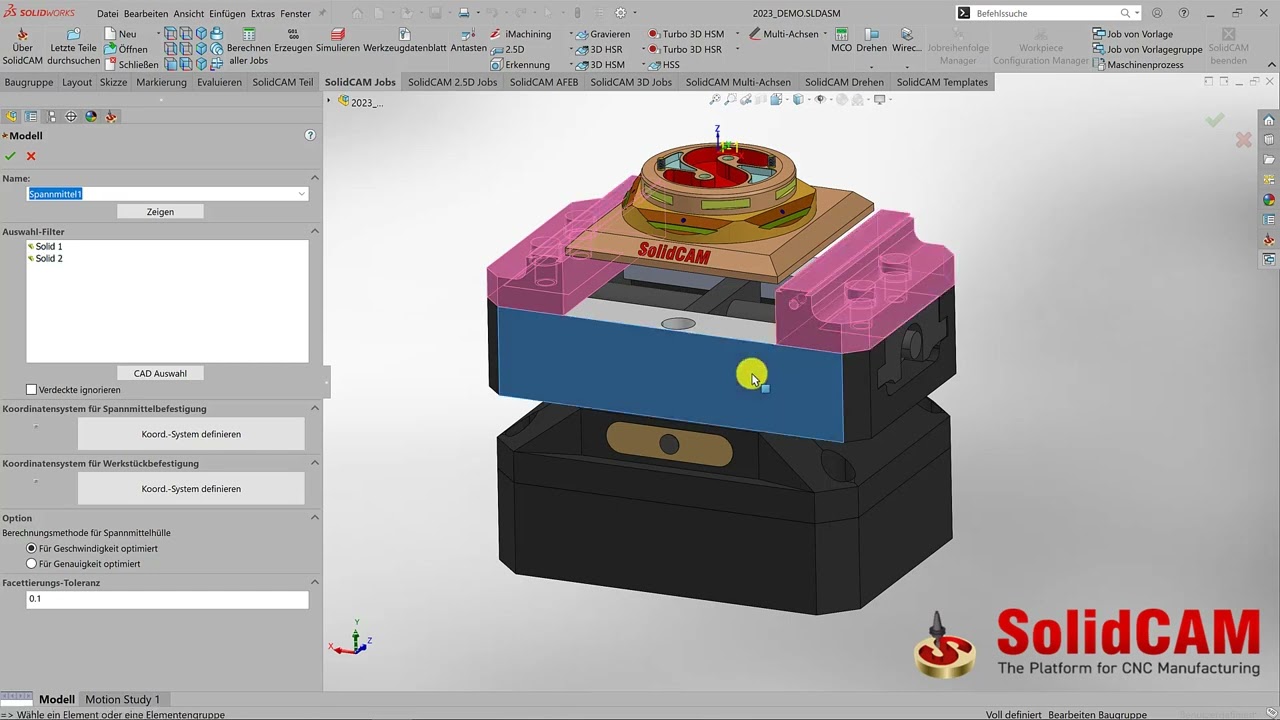The height and width of the screenshot is (720, 1280).
Task: Open the Multi-Achsen dropdown arrow
Action: pos(825,34)
